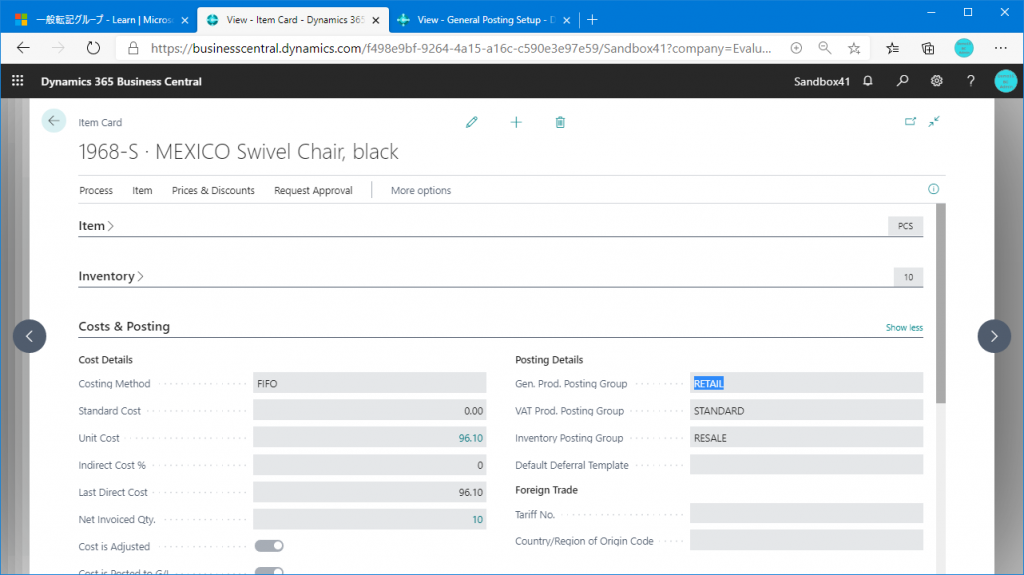The height and width of the screenshot is (575, 1024).
Task: Expand the Item FastTab section
Action: [96, 225]
